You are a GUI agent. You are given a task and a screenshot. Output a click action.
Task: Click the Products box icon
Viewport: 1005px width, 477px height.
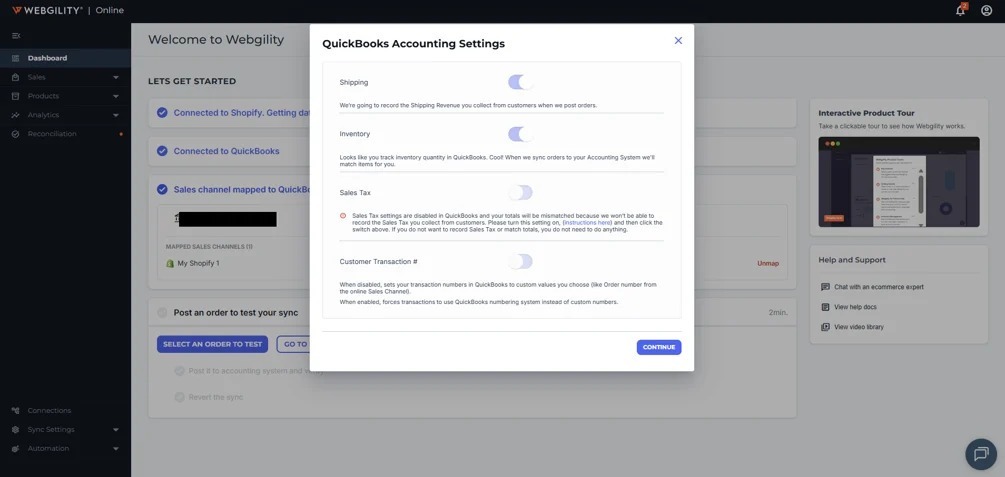(15, 96)
